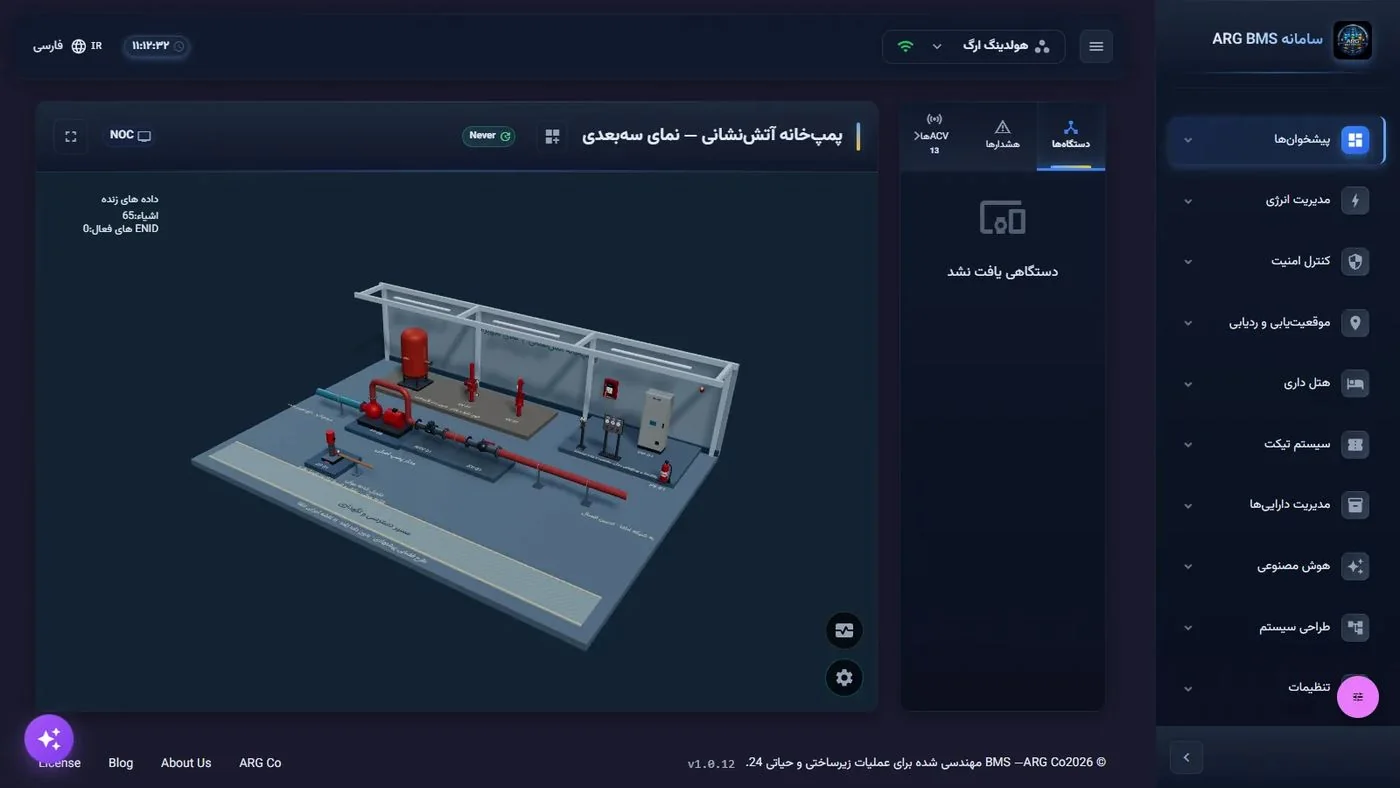Open the fullscreen view icon
Viewport: 1400px width, 788px height.
pos(71,136)
